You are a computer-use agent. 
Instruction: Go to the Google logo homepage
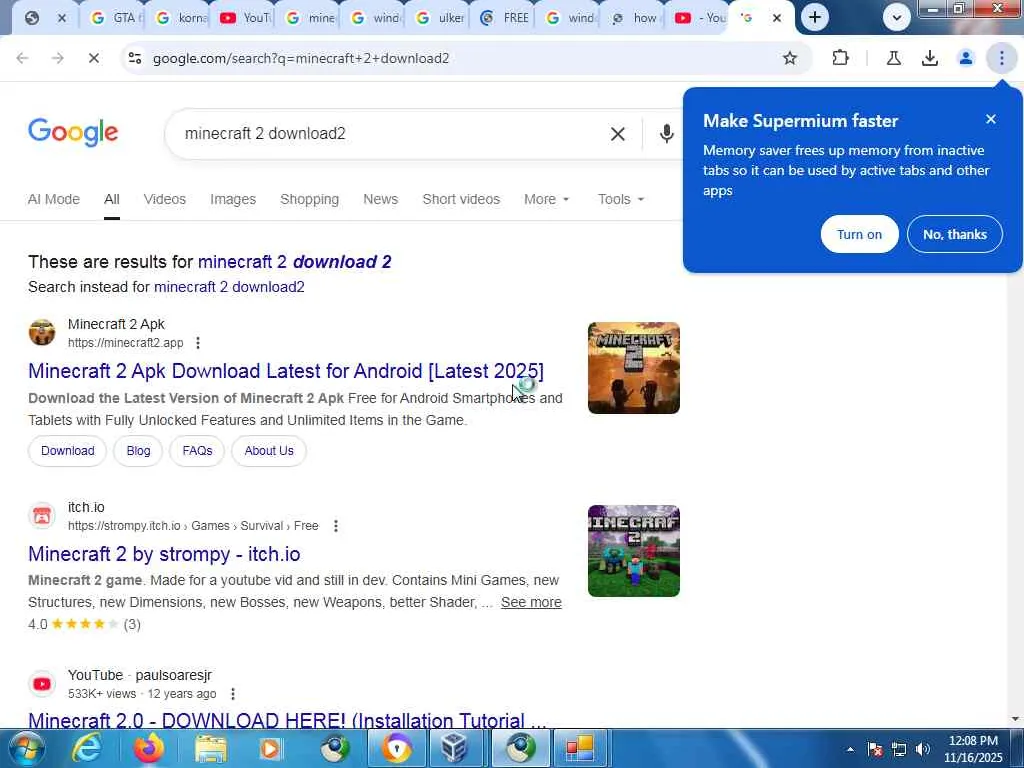[73, 133]
